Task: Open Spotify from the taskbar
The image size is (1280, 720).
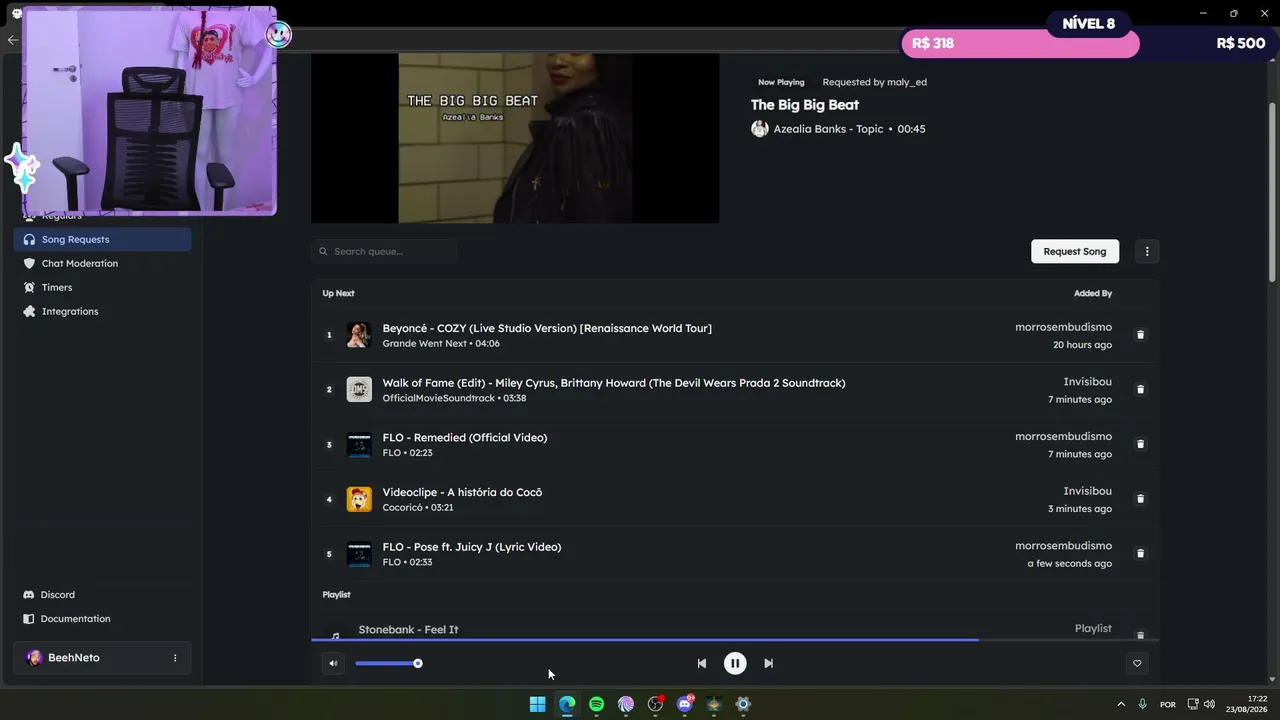Action: tap(596, 704)
